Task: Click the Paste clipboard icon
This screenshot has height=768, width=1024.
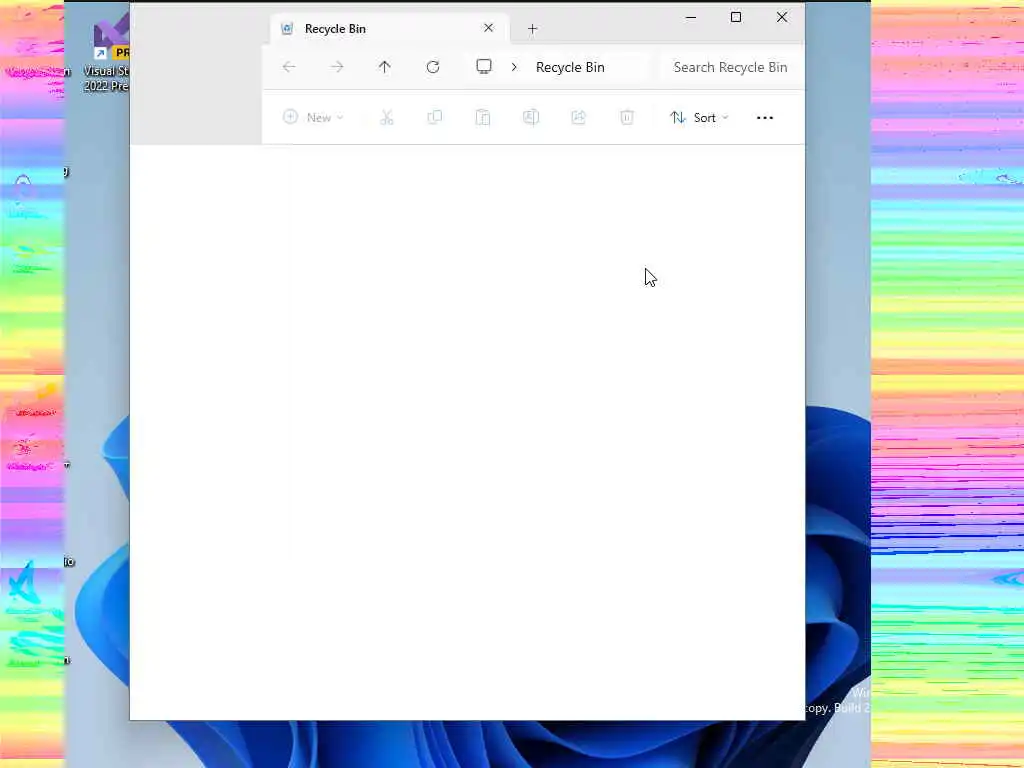Action: click(483, 118)
